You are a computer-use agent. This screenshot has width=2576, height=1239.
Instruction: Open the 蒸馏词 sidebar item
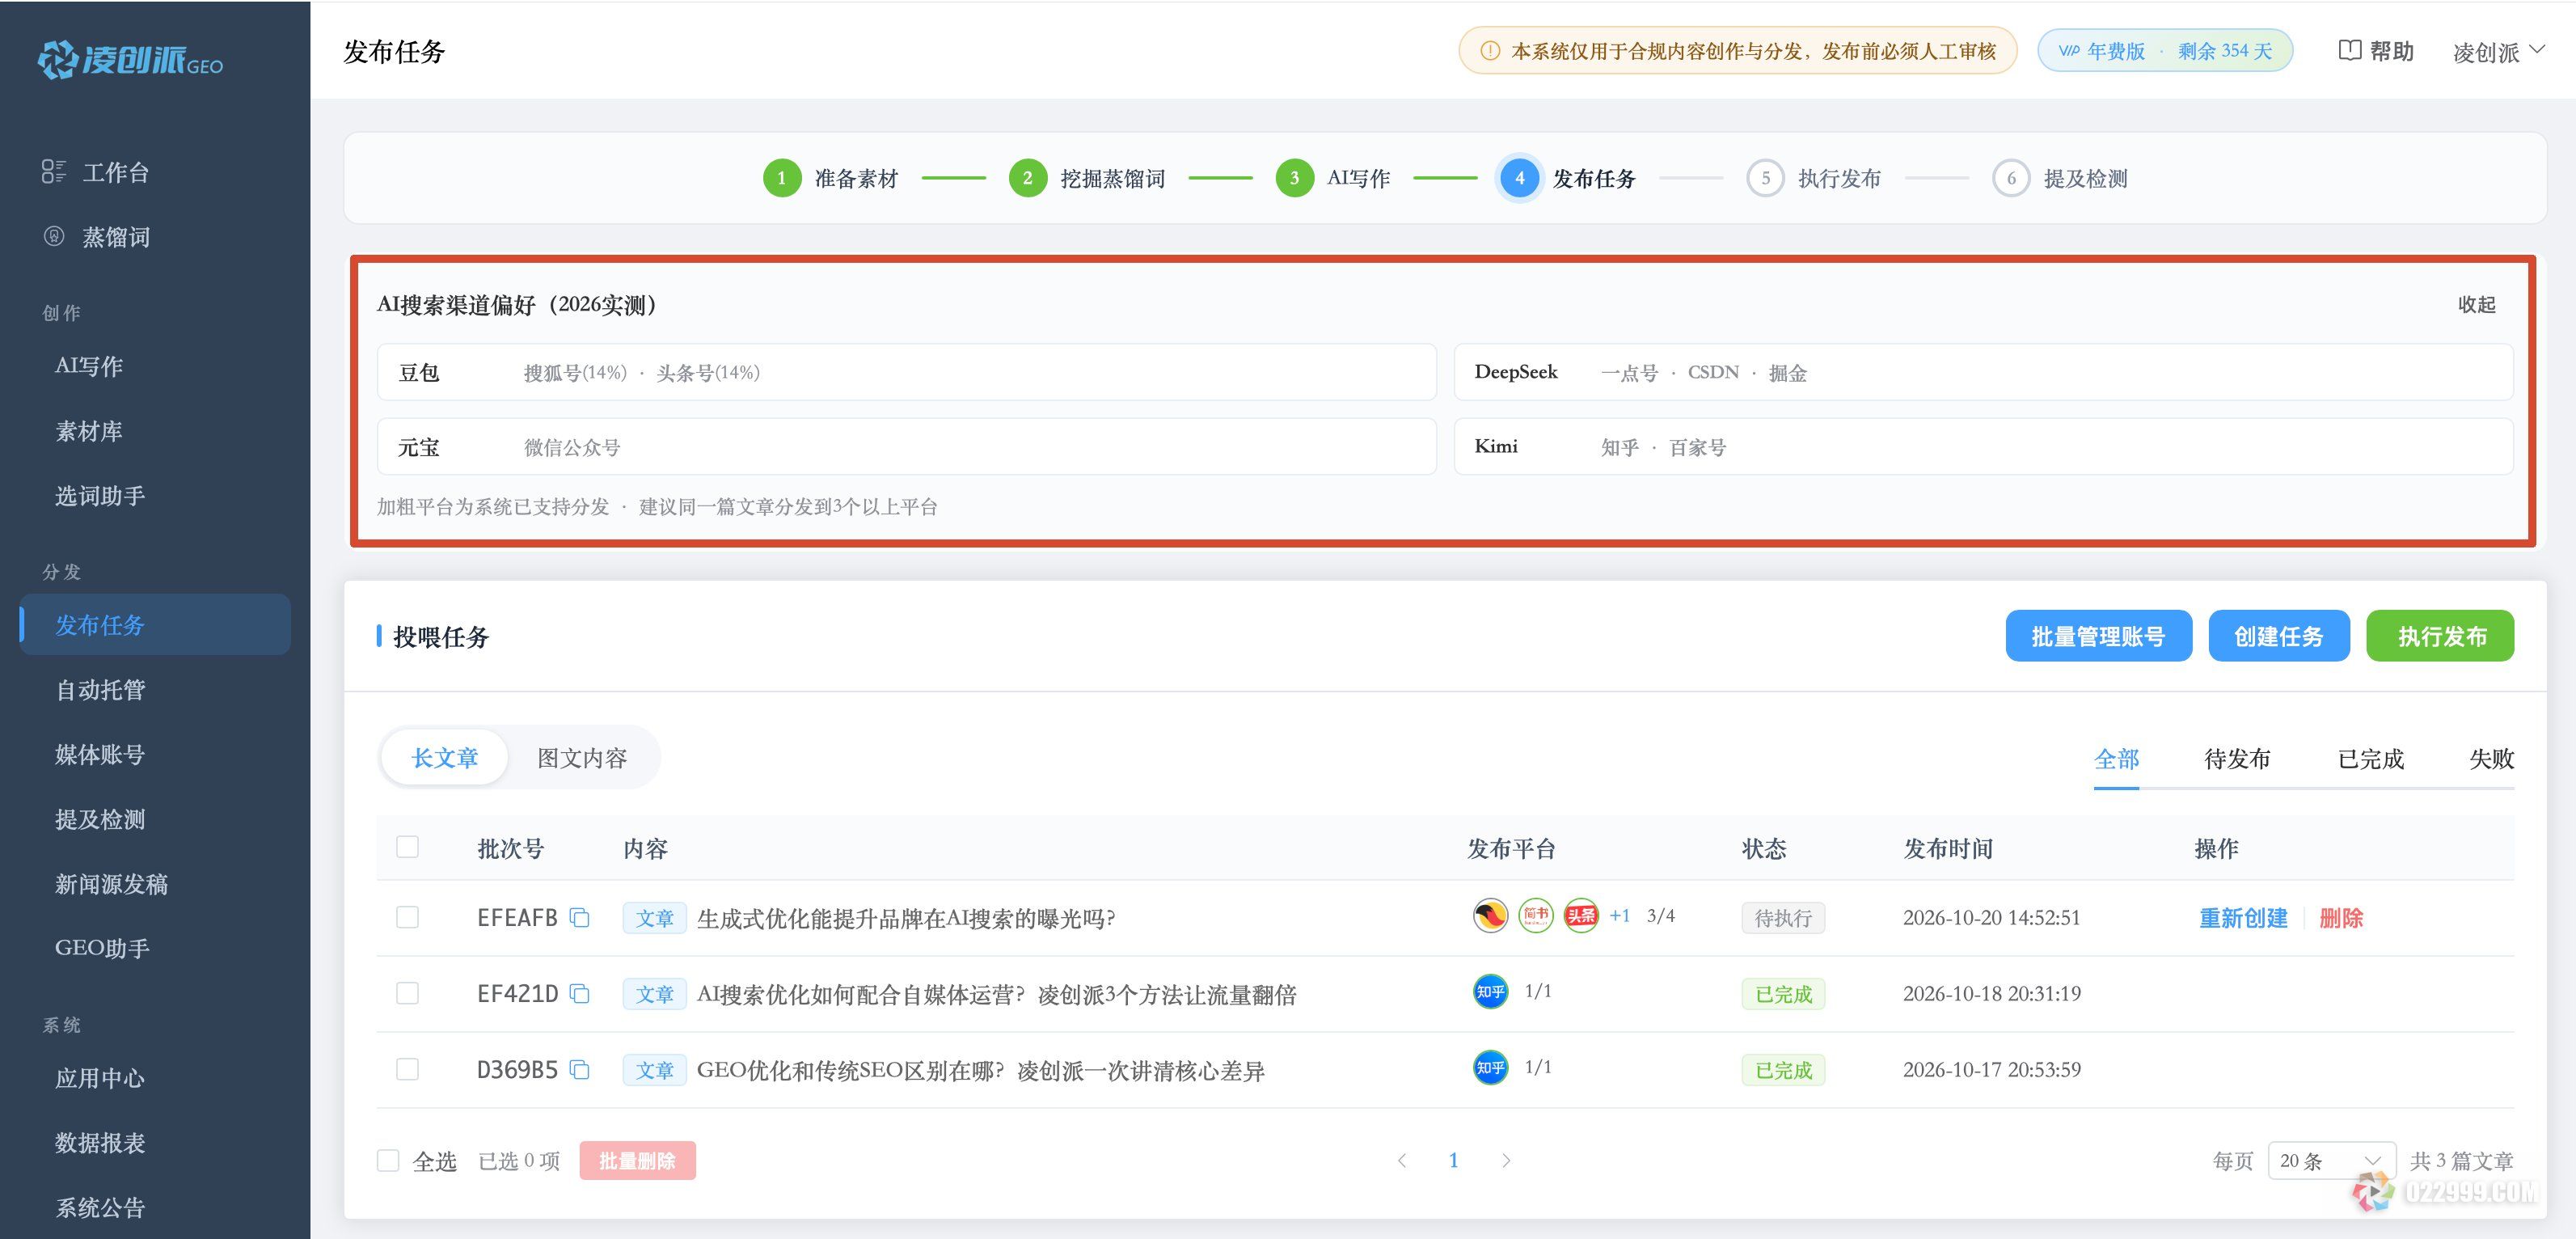coord(96,237)
